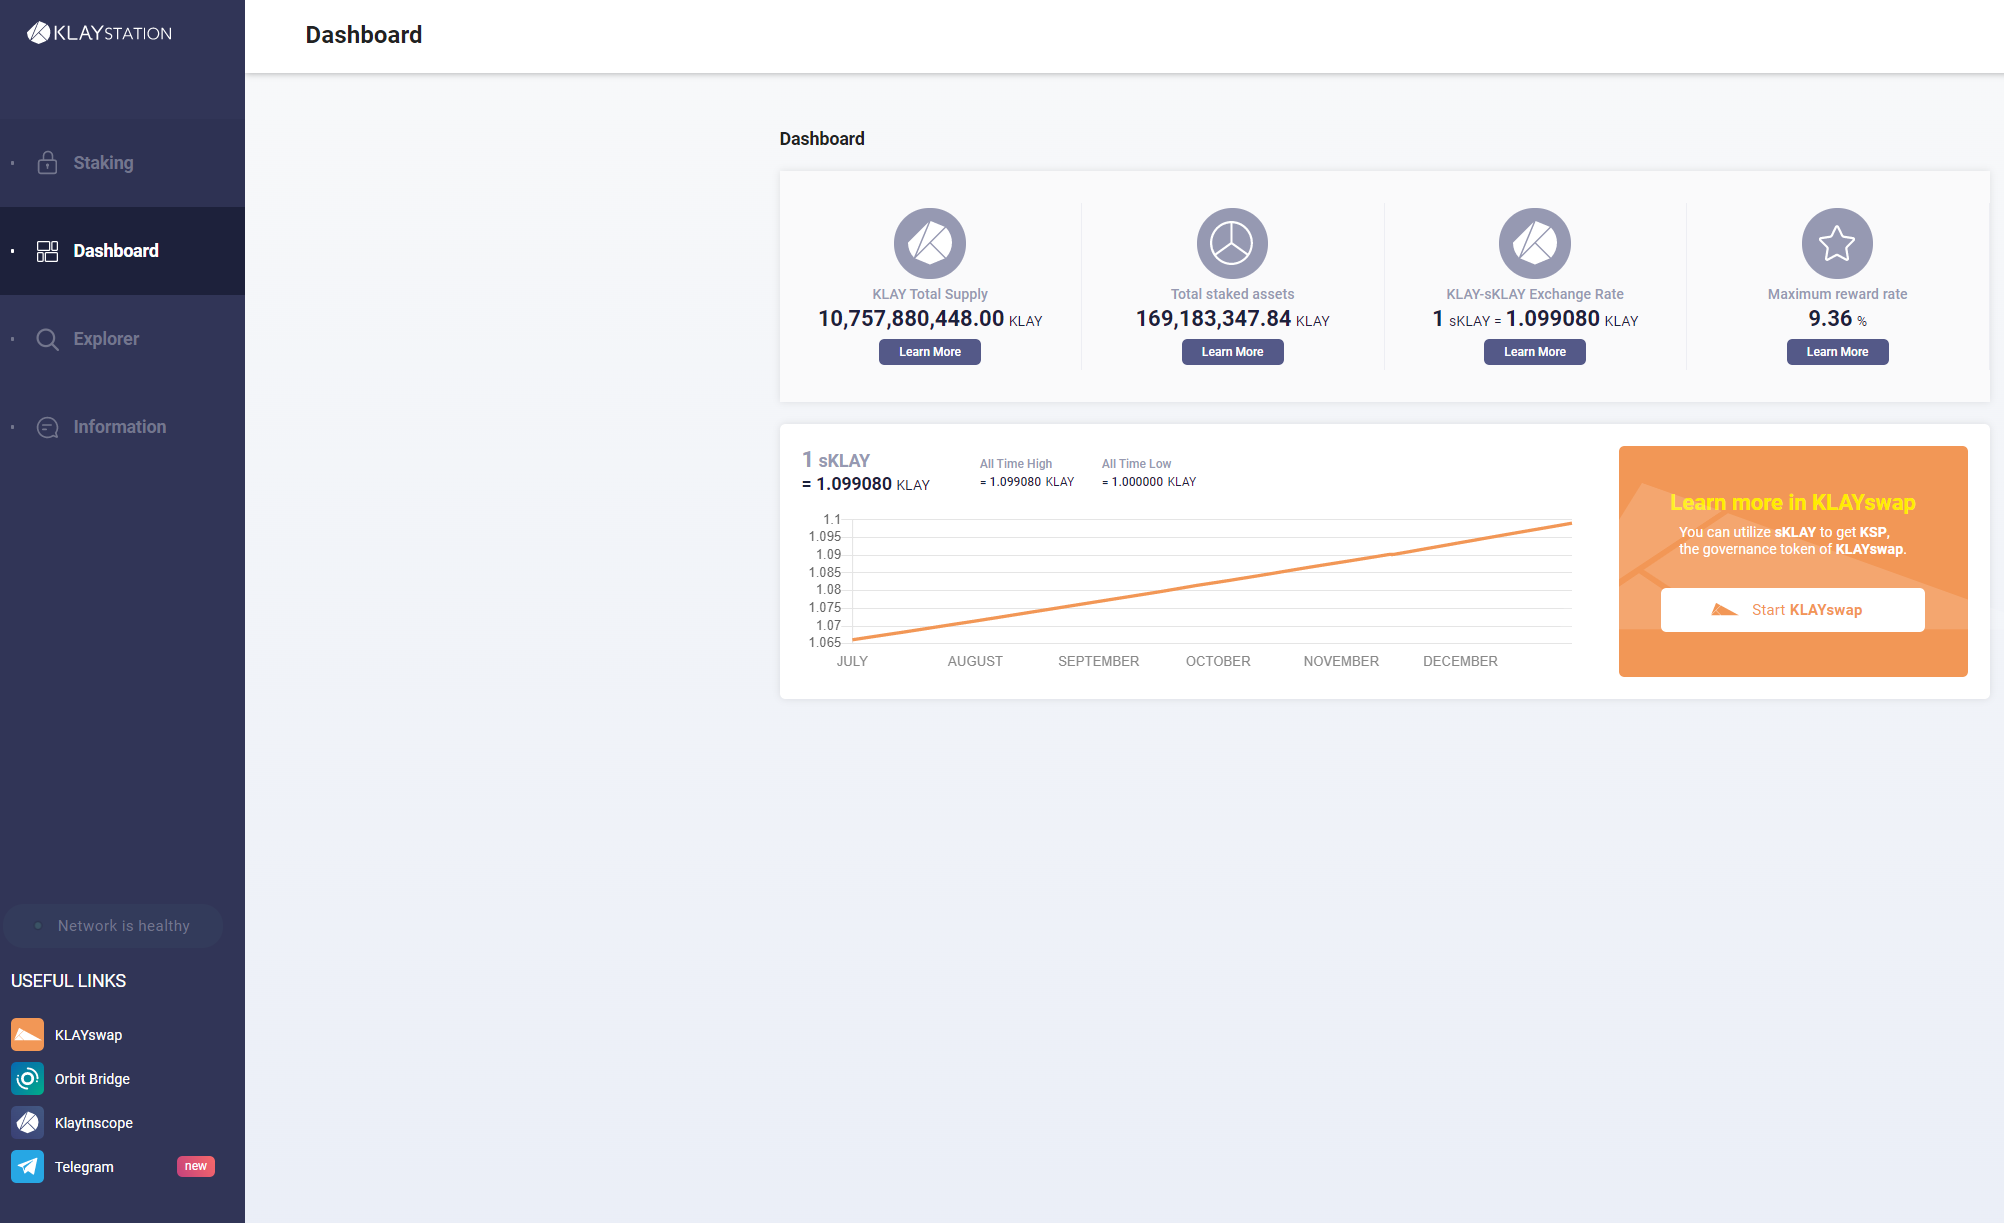Click the sKLAY exchange rate line chart
The image size is (2004, 1223).
1211,581
